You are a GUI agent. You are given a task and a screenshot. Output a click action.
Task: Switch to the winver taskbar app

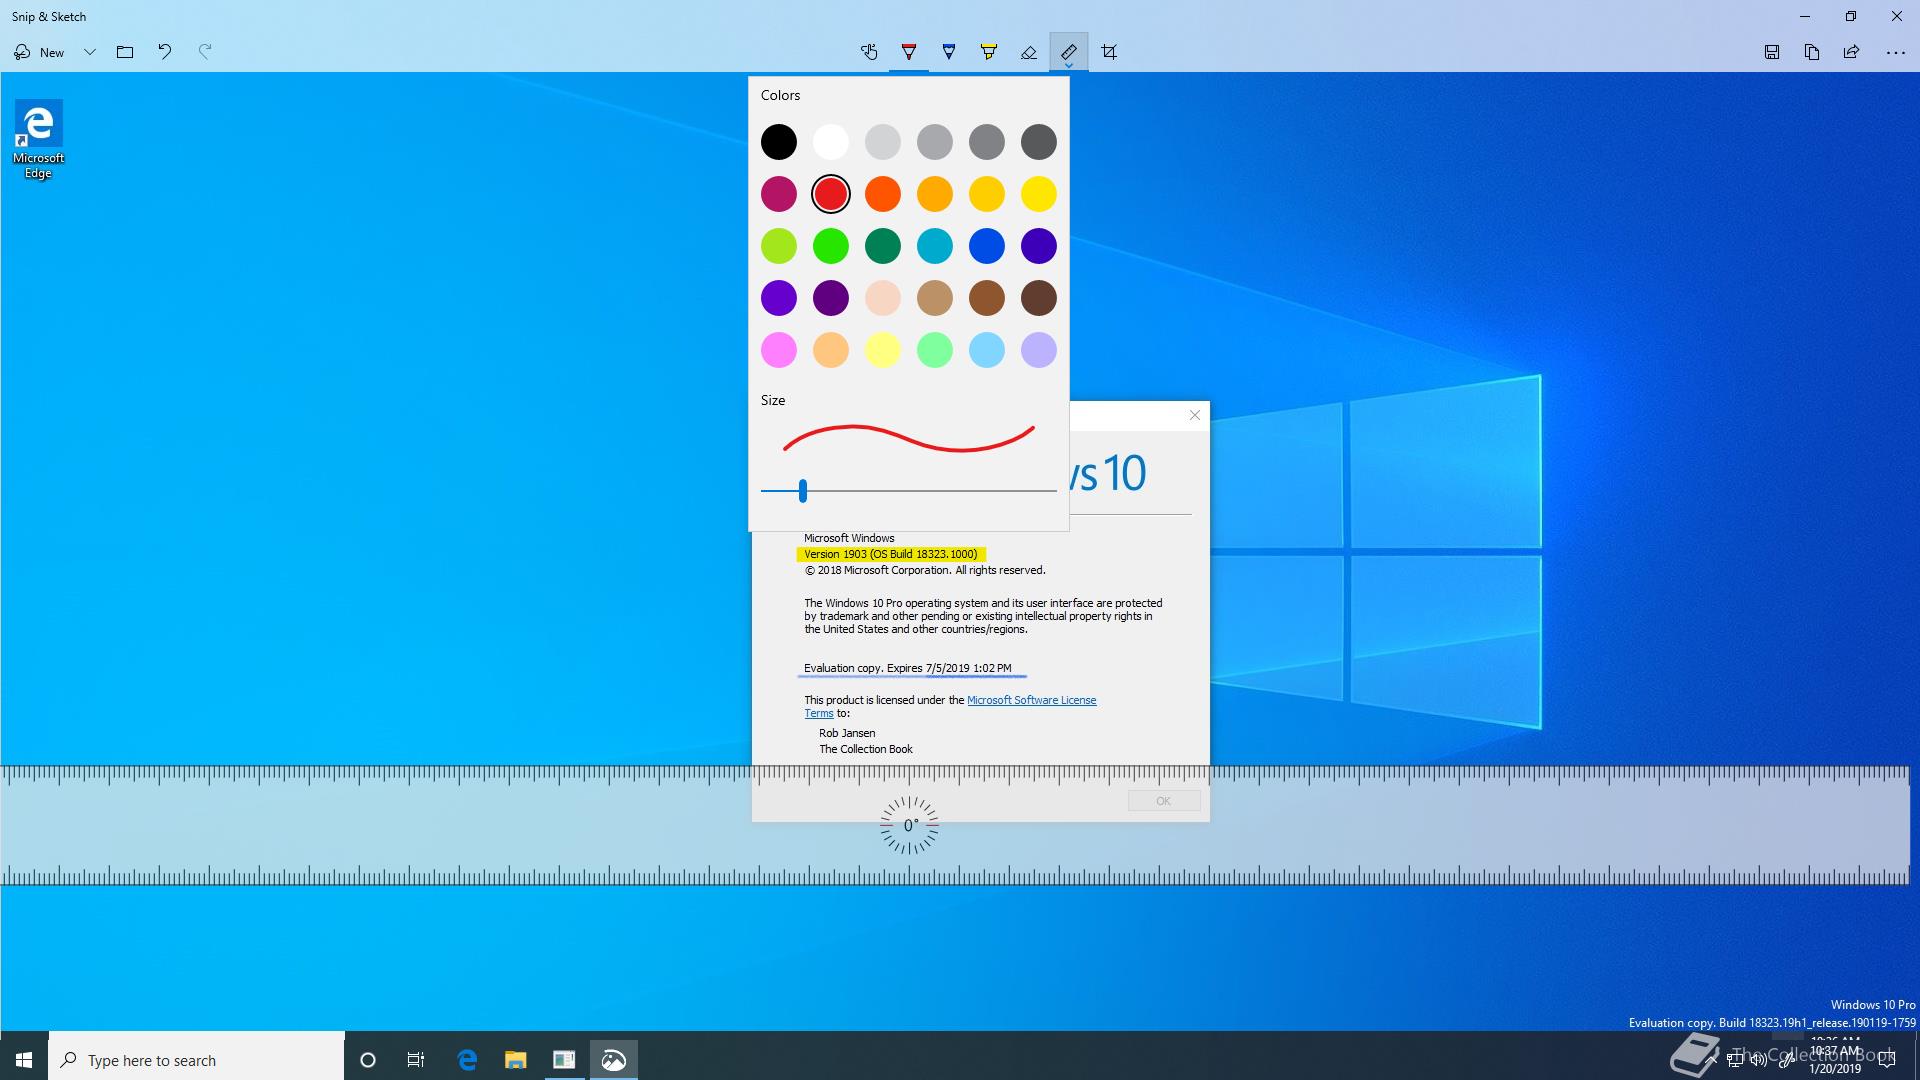click(564, 1060)
